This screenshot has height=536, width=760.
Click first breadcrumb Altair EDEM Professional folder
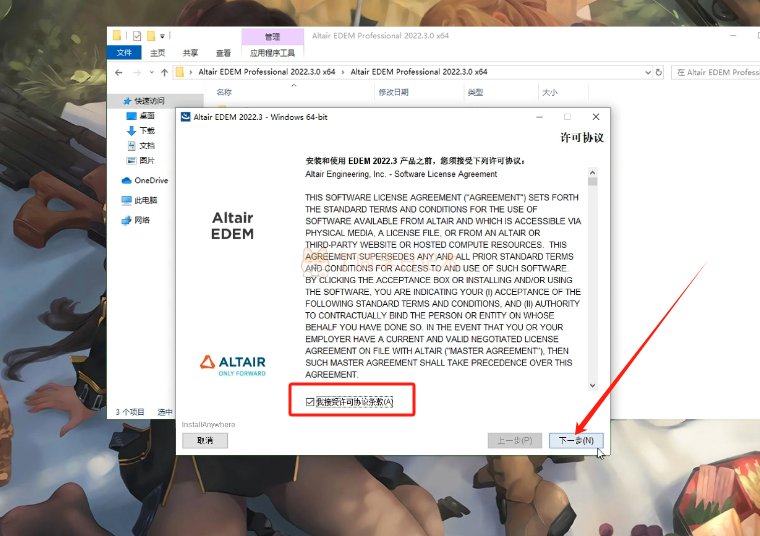point(267,72)
